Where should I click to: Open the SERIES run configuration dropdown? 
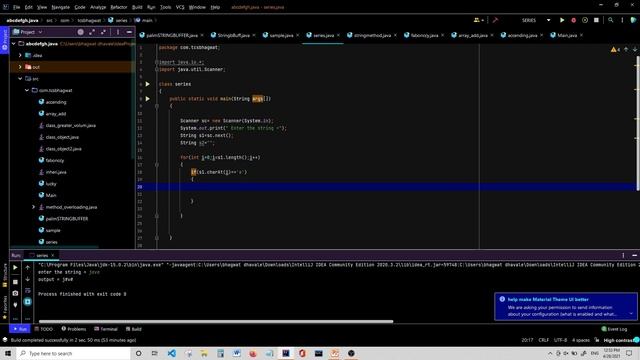(536, 20)
